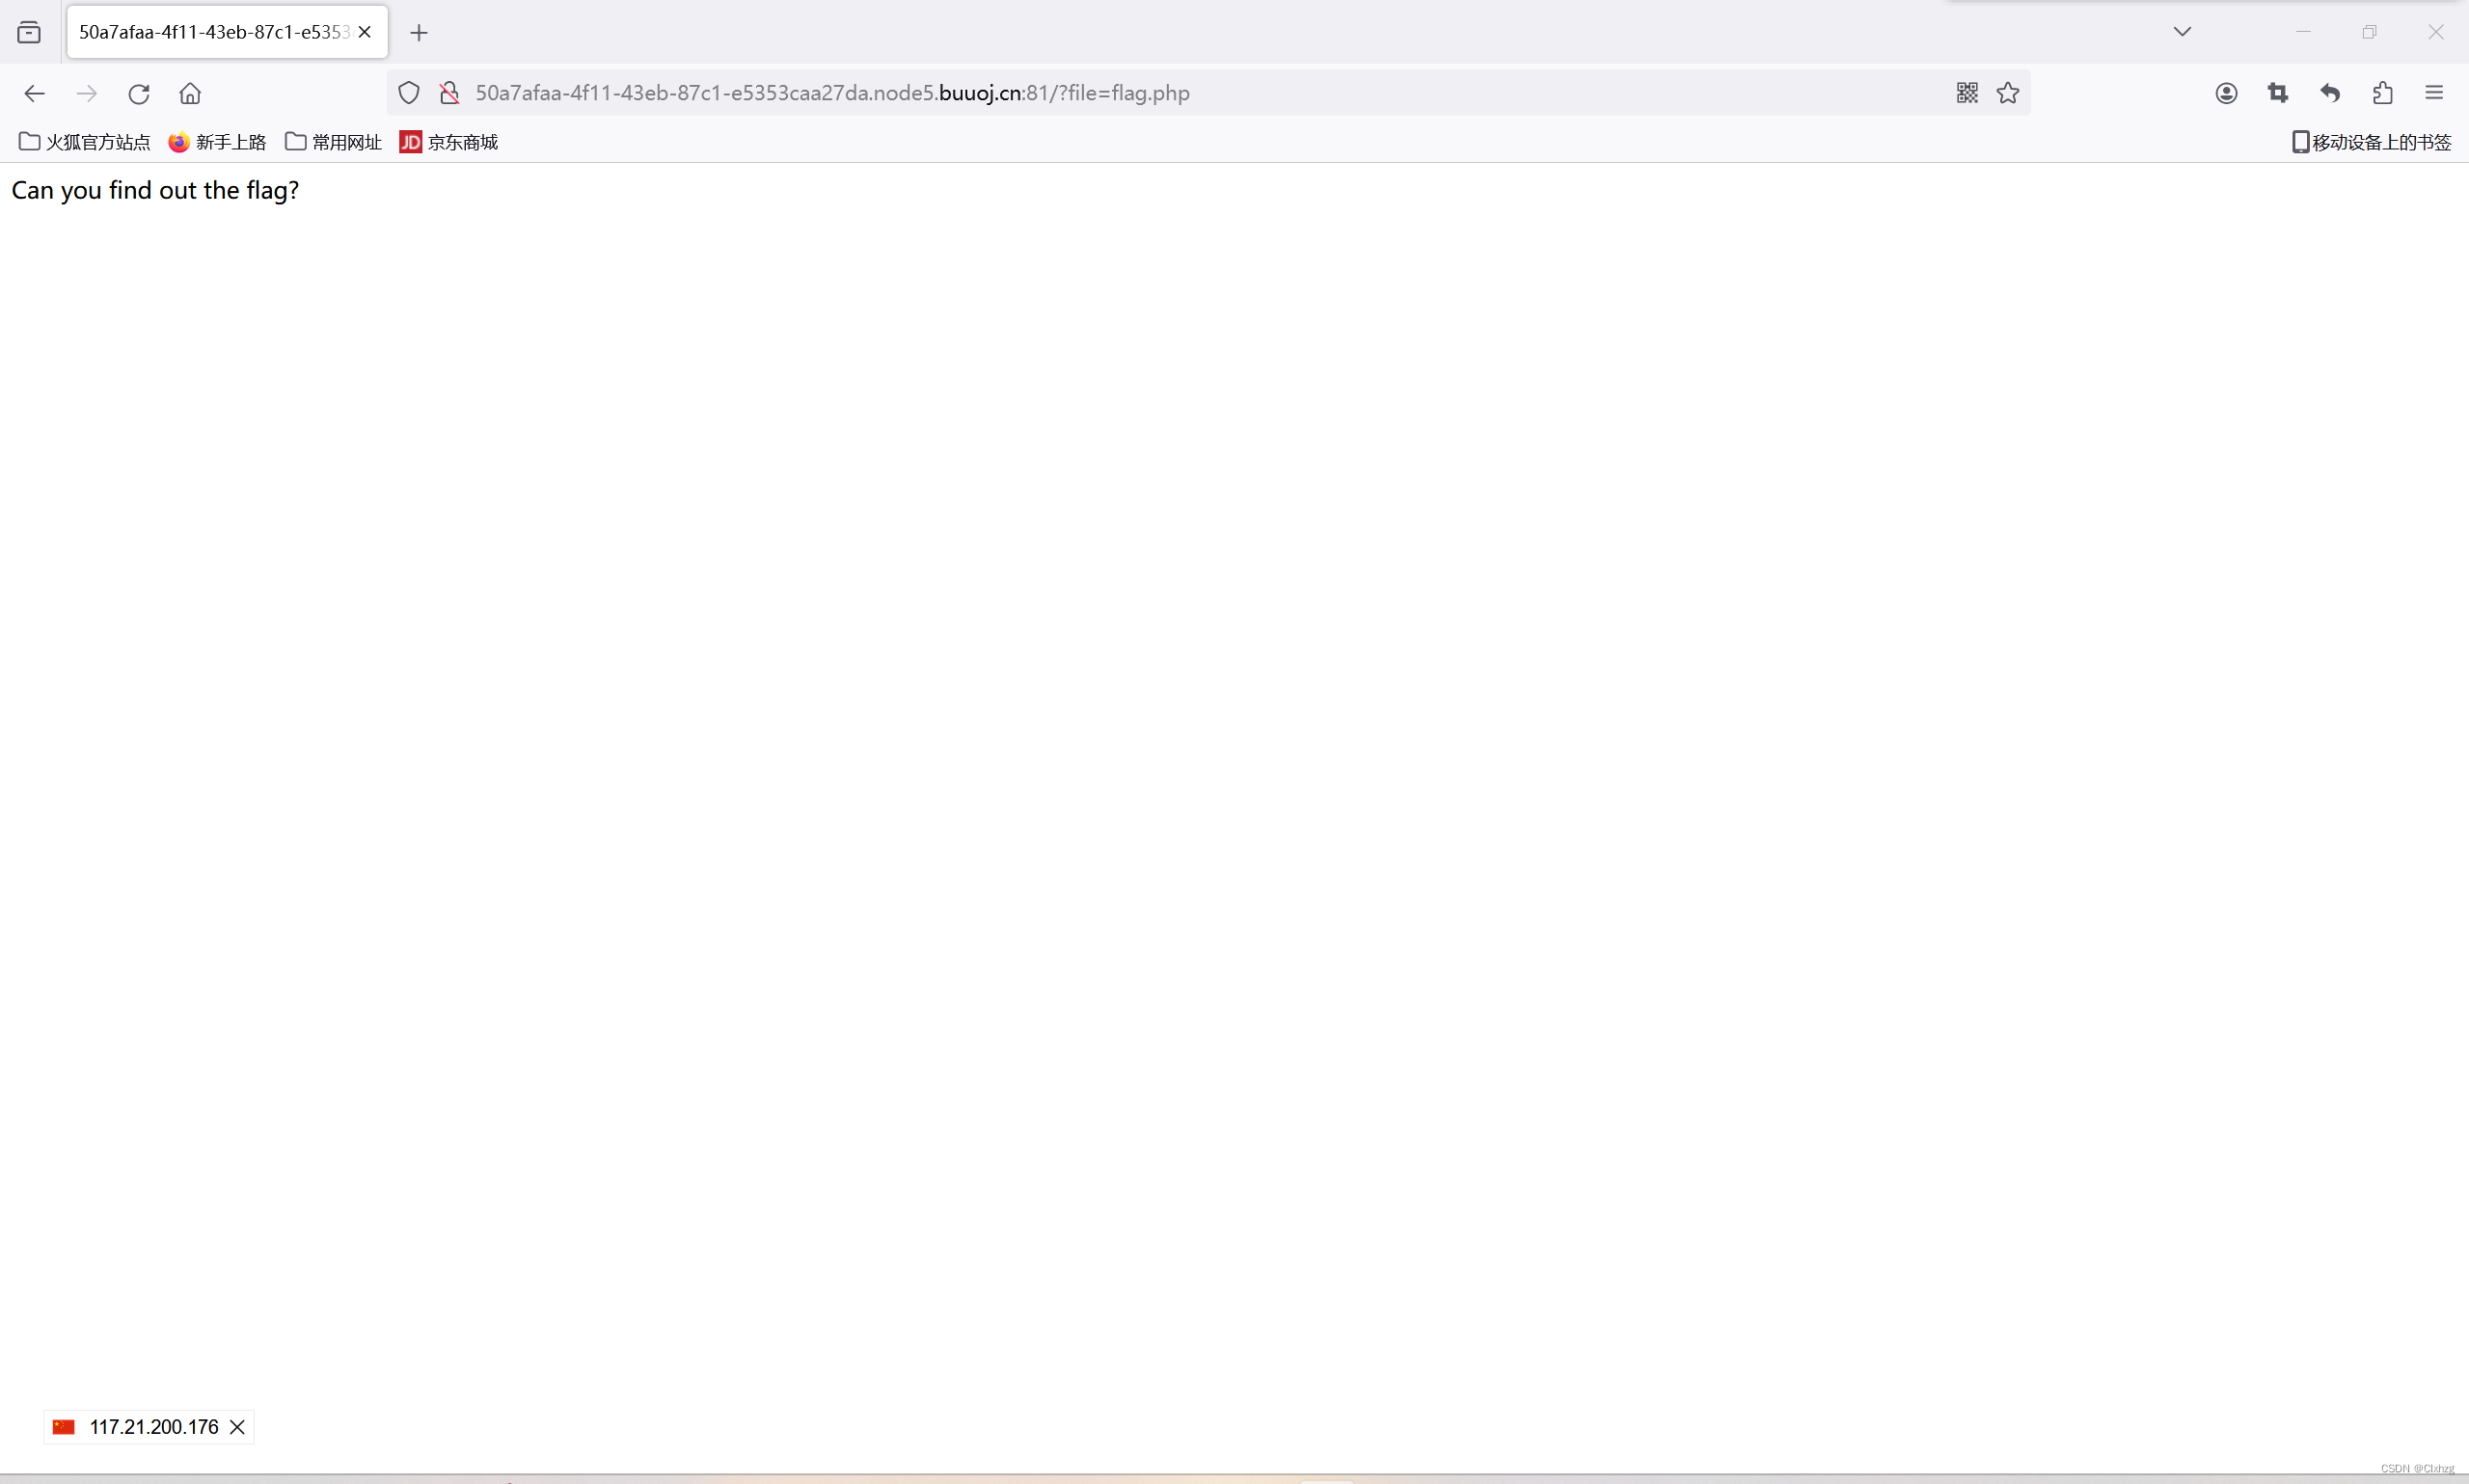Open the list-all-tabs dropdown chevron

[2182, 31]
